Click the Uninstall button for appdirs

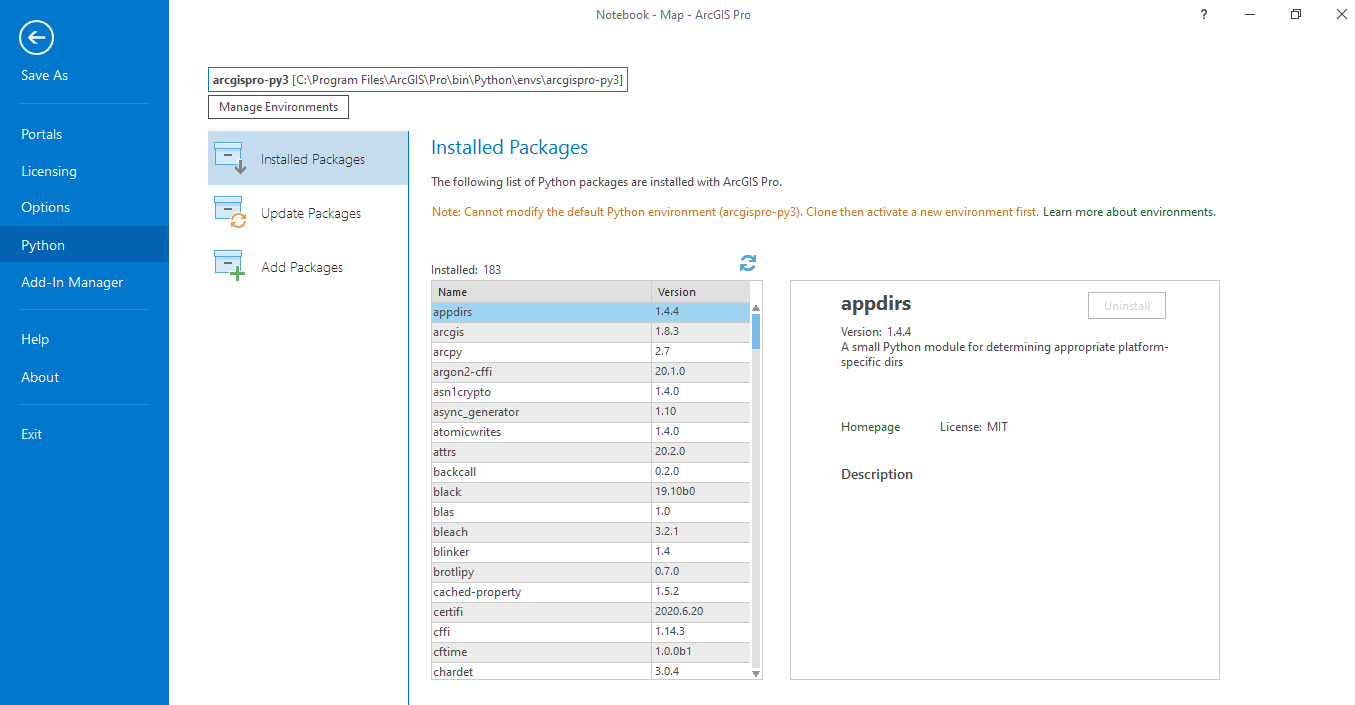point(1126,305)
